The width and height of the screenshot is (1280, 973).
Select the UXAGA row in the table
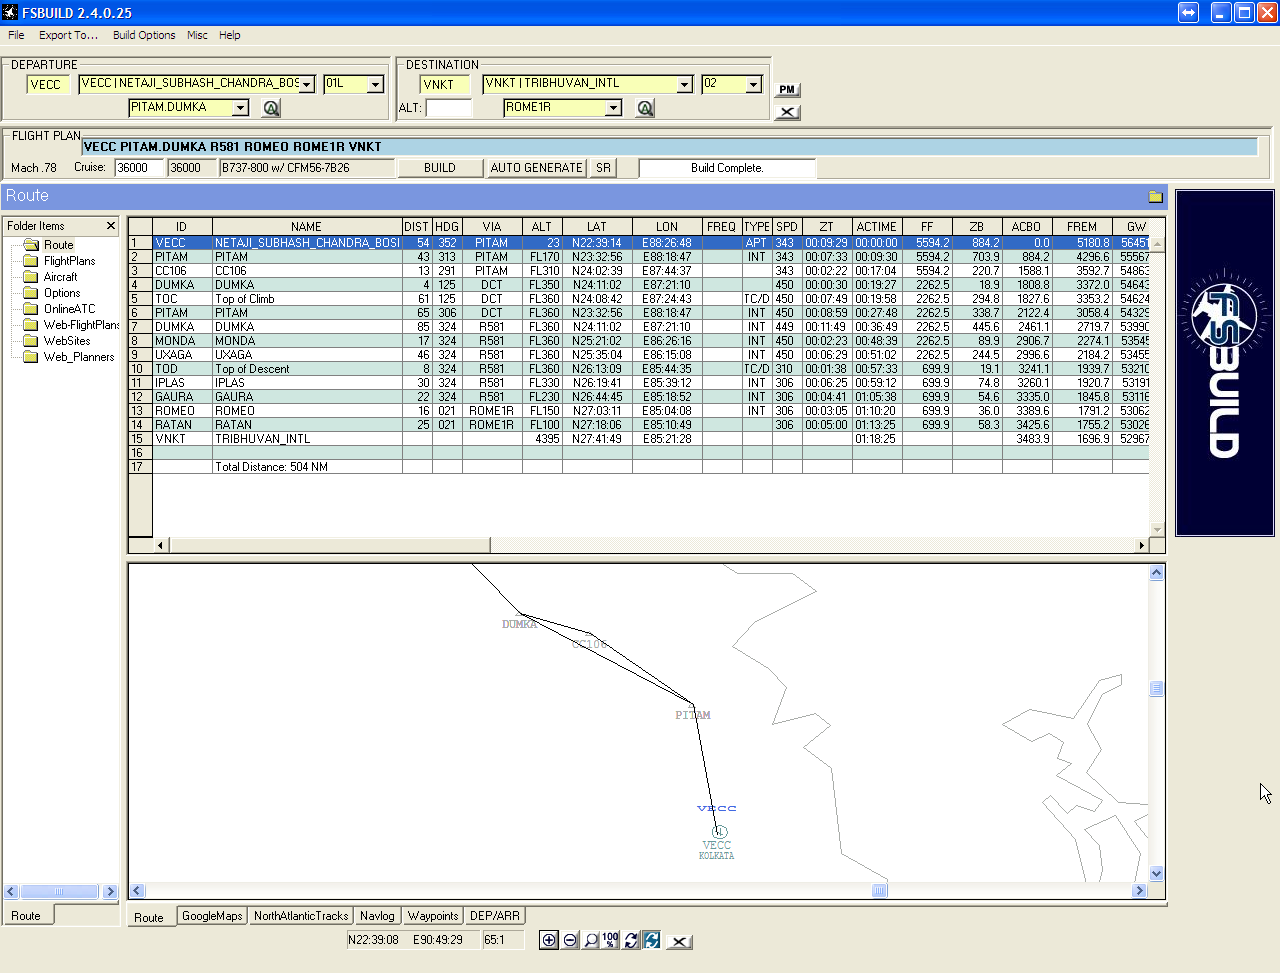640,355
